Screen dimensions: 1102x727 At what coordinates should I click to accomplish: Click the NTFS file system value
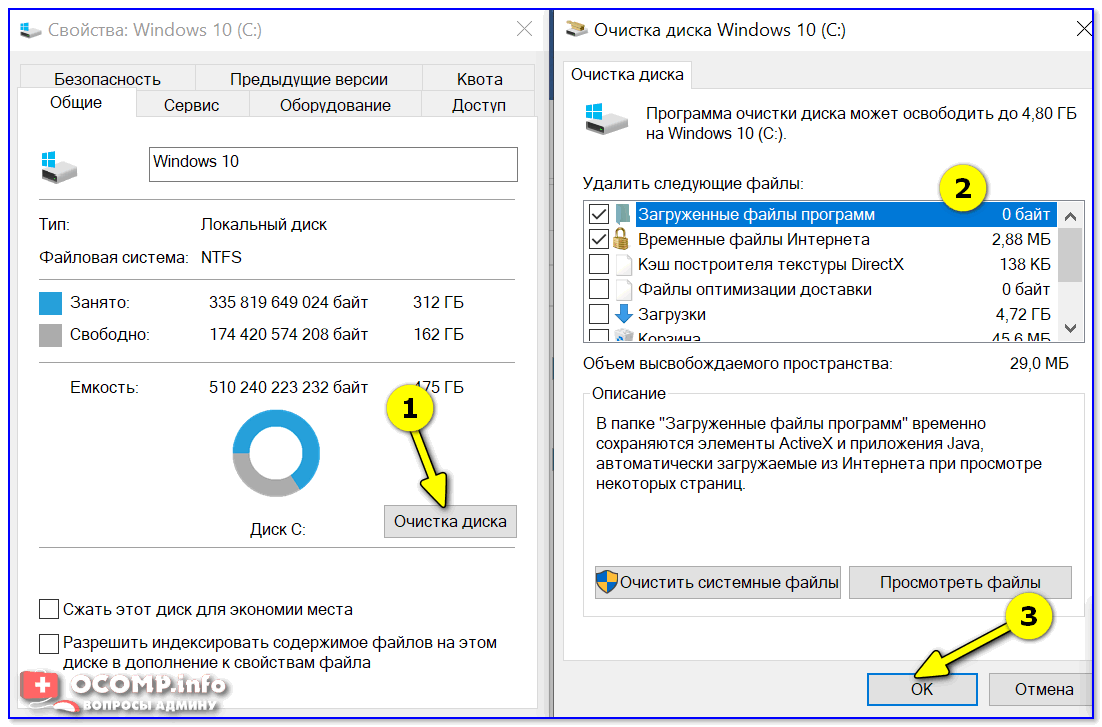(x=221, y=257)
